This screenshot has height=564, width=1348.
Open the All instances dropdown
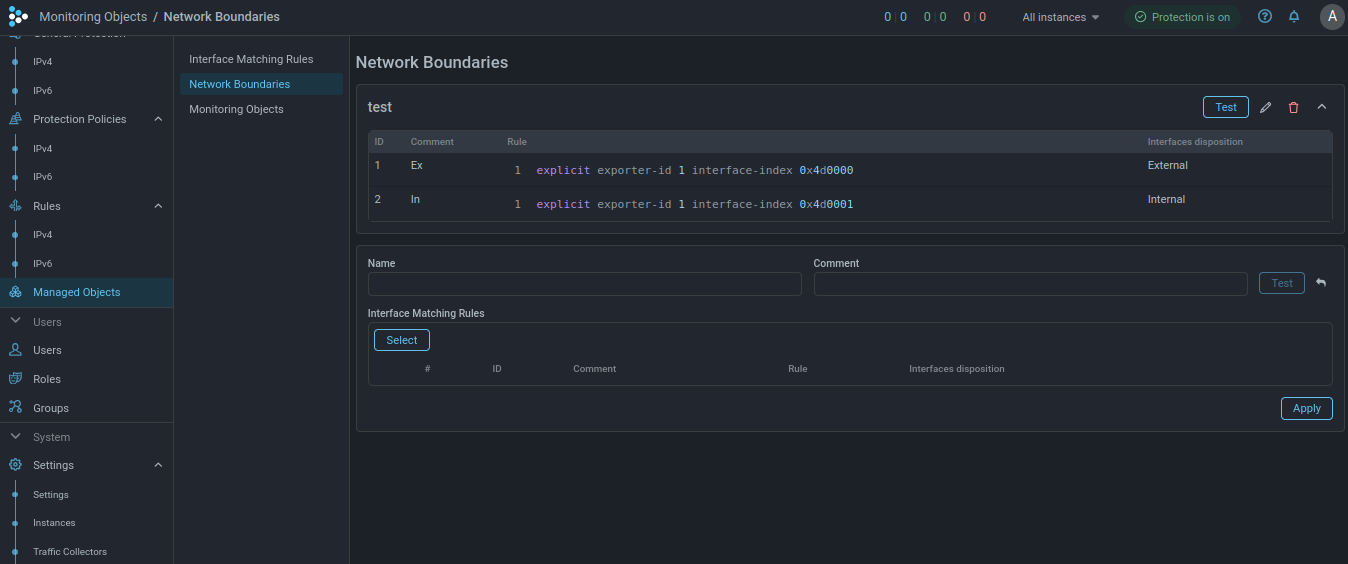(1060, 17)
